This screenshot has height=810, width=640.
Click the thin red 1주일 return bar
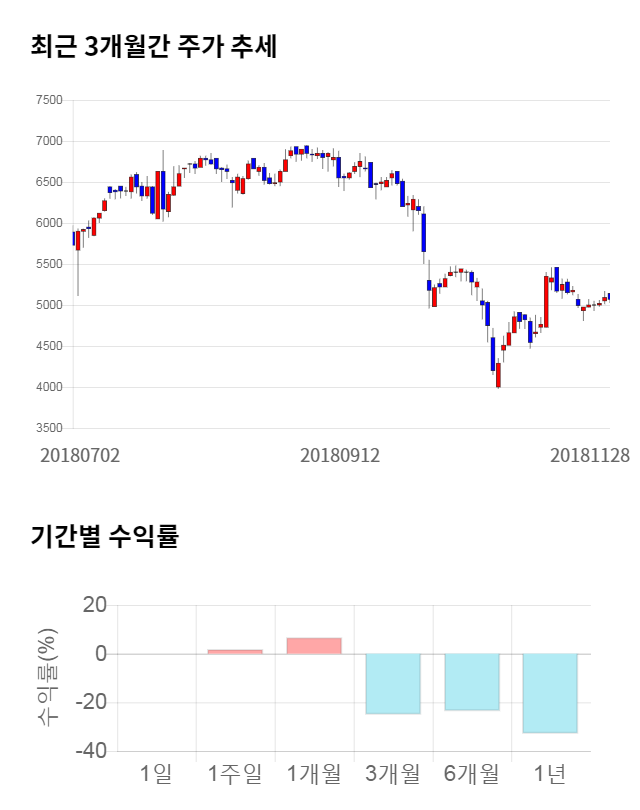[235, 652]
